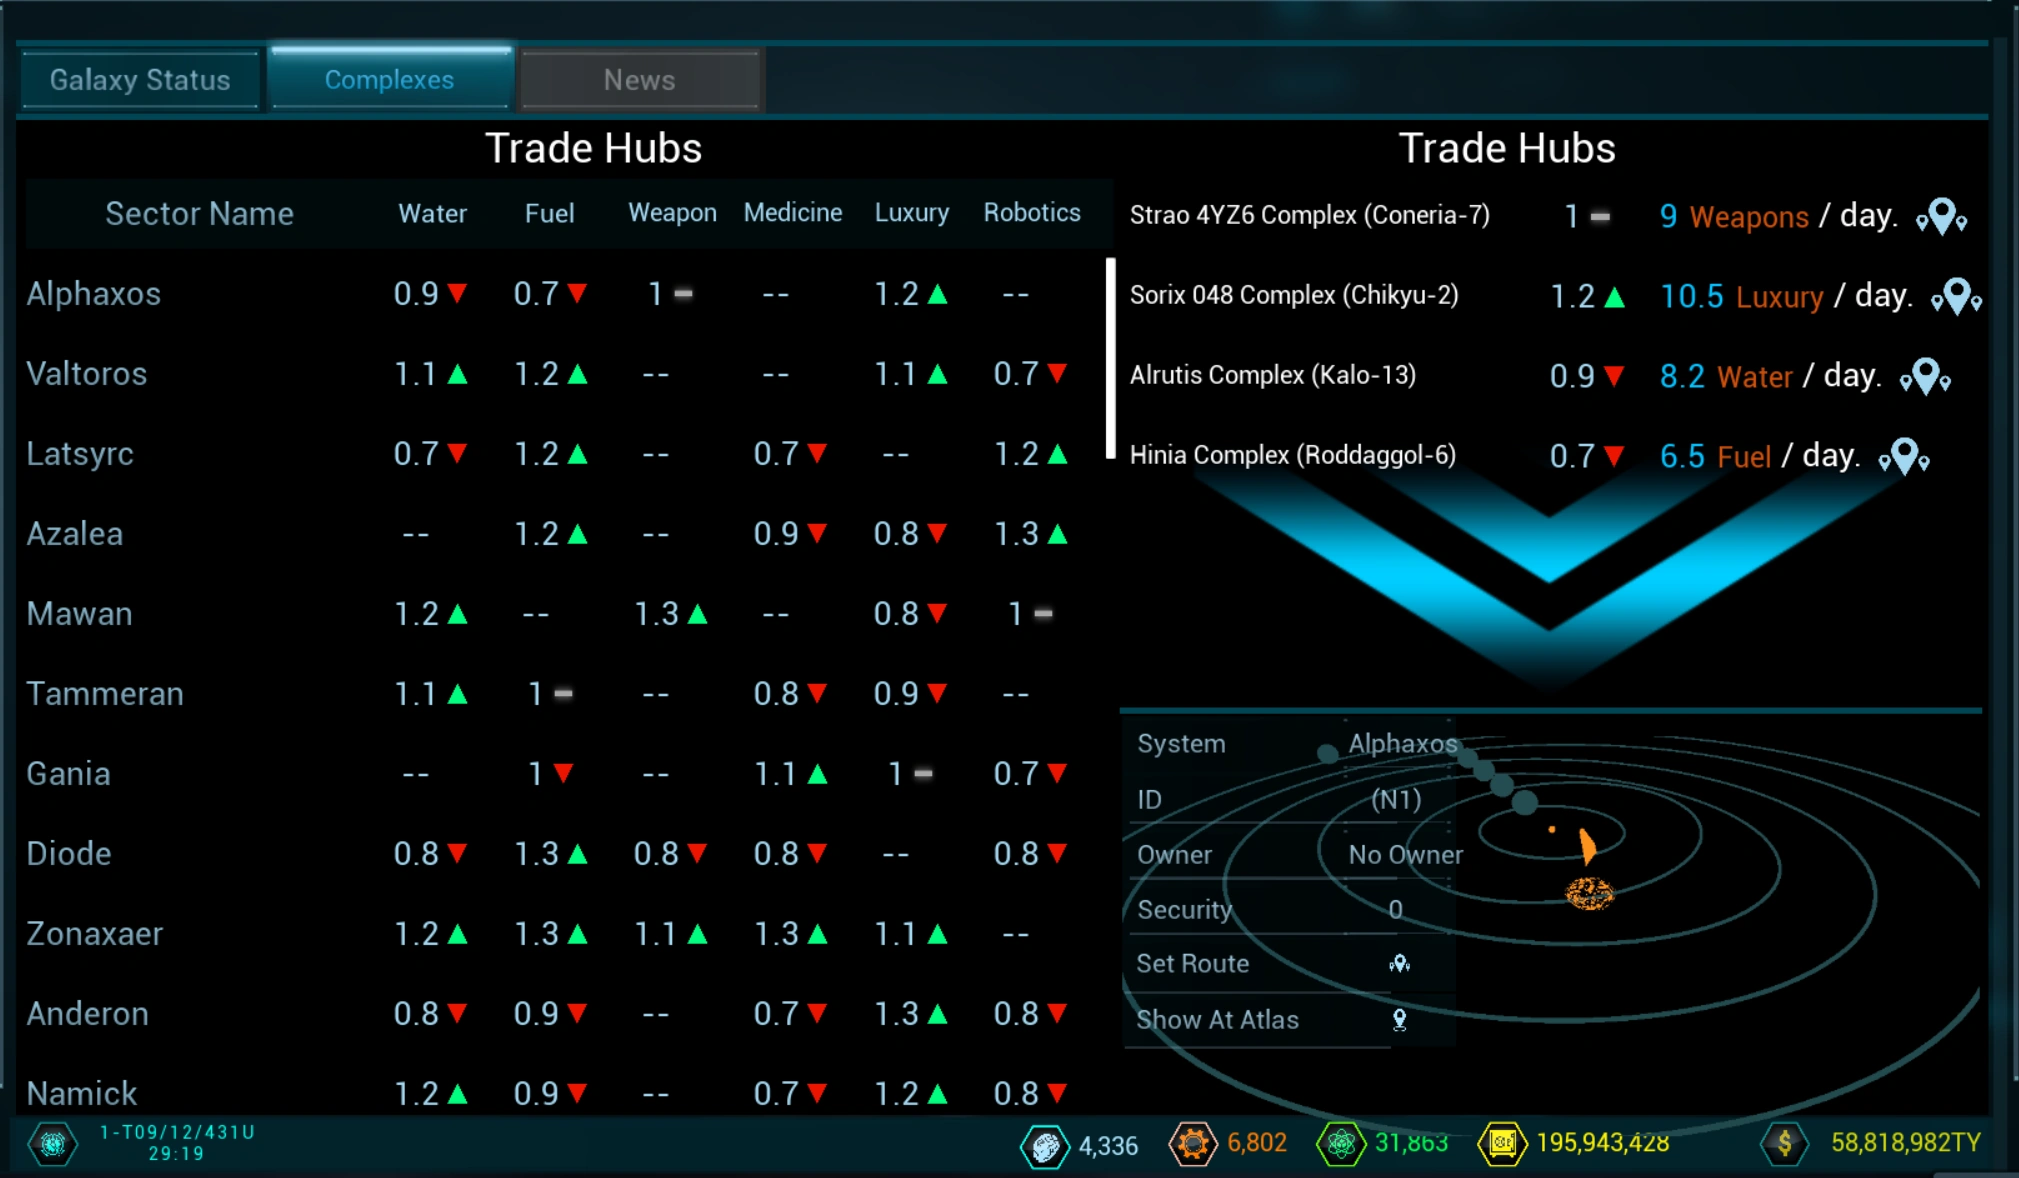Click route pin icon for Hinia Complex
2019x1178 pixels.
click(x=1903, y=456)
